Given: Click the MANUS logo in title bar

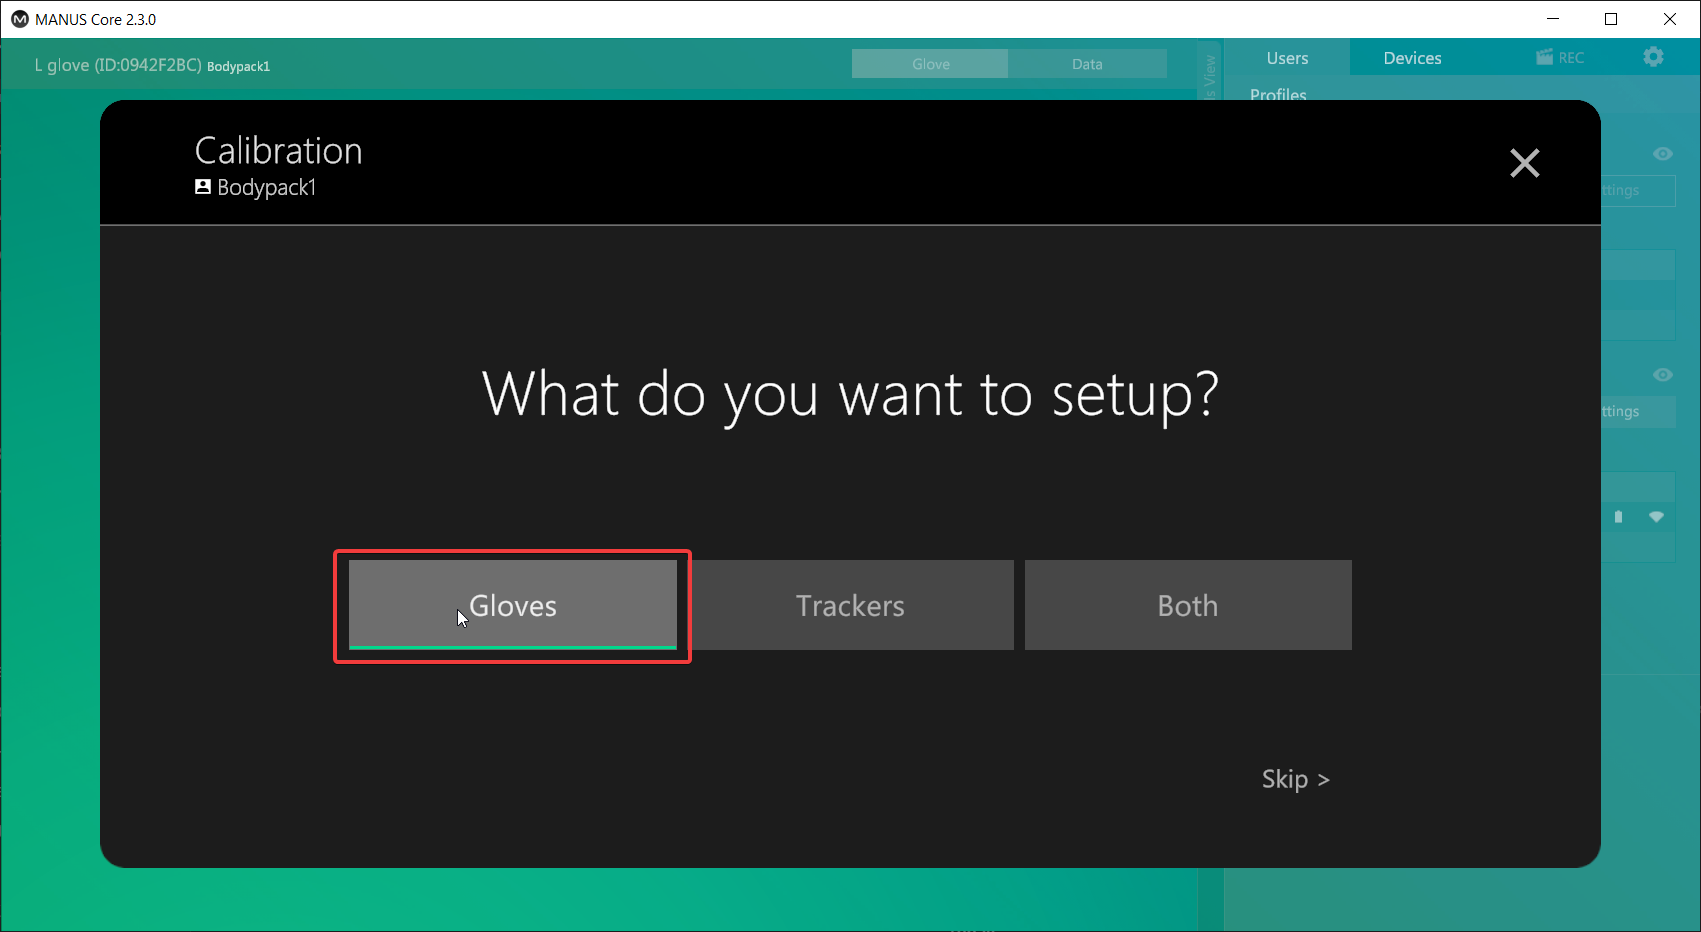Looking at the screenshot, I should 19,19.
